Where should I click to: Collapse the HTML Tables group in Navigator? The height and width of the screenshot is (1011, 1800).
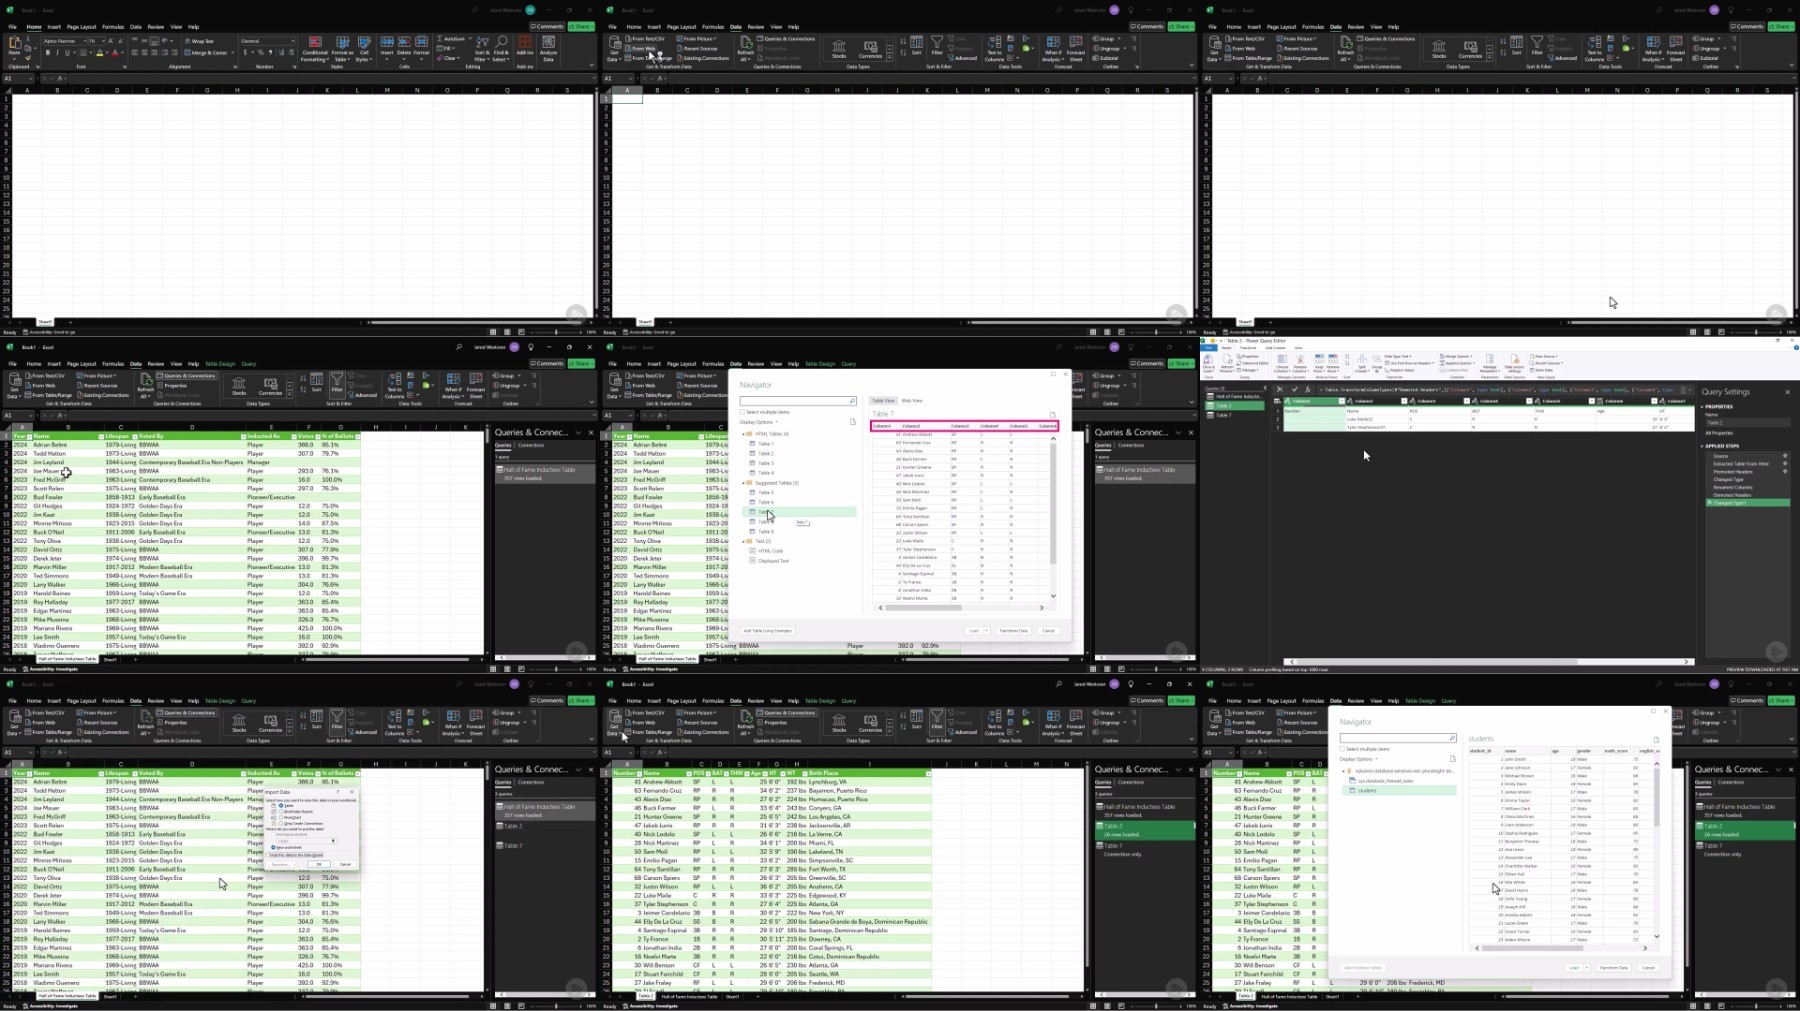743,434
